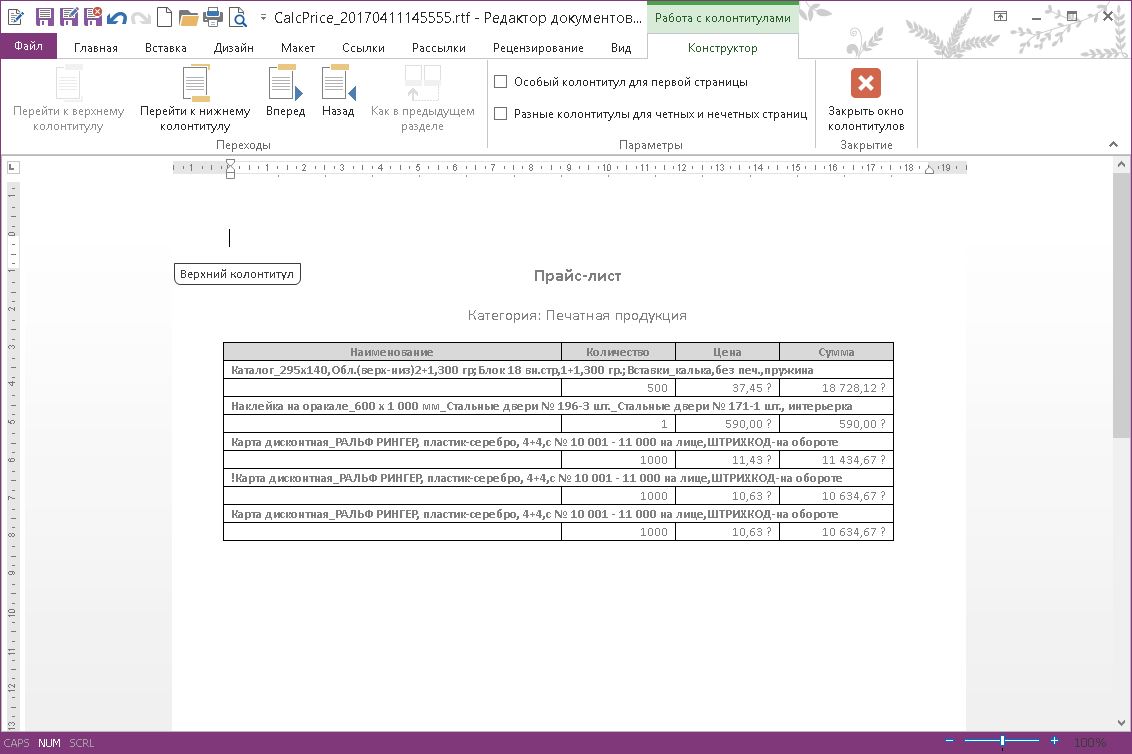The width and height of the screenshot is (1132, 754).
Task: Click Как в предыдущем разделе button
Action: 422,99
